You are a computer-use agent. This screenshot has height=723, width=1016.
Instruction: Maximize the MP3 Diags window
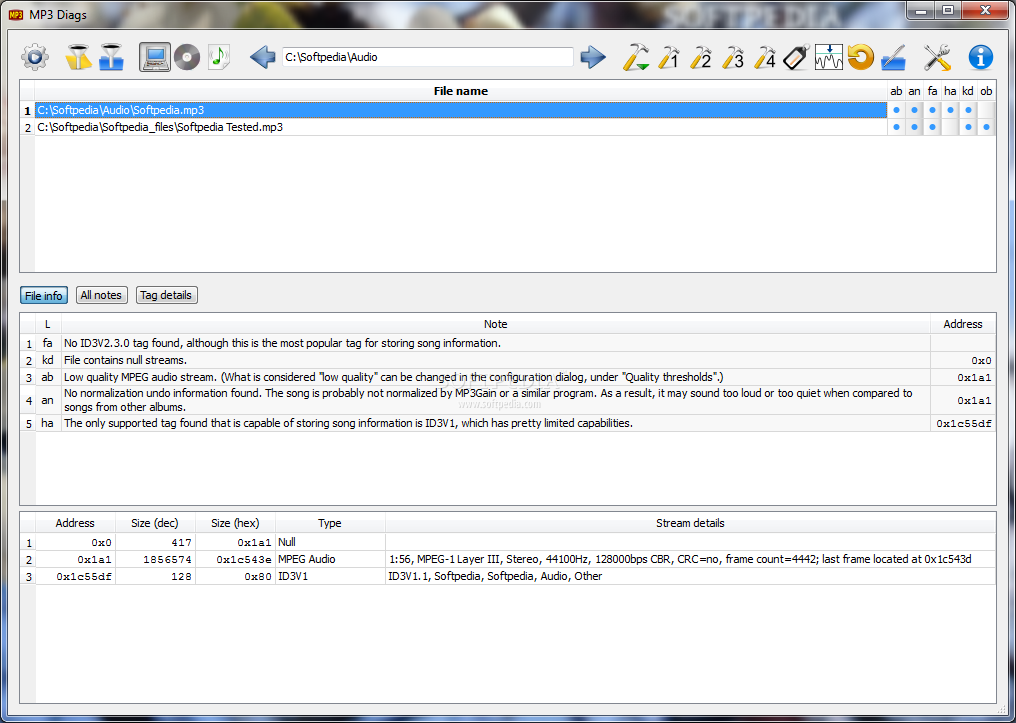tap(949, 10)
